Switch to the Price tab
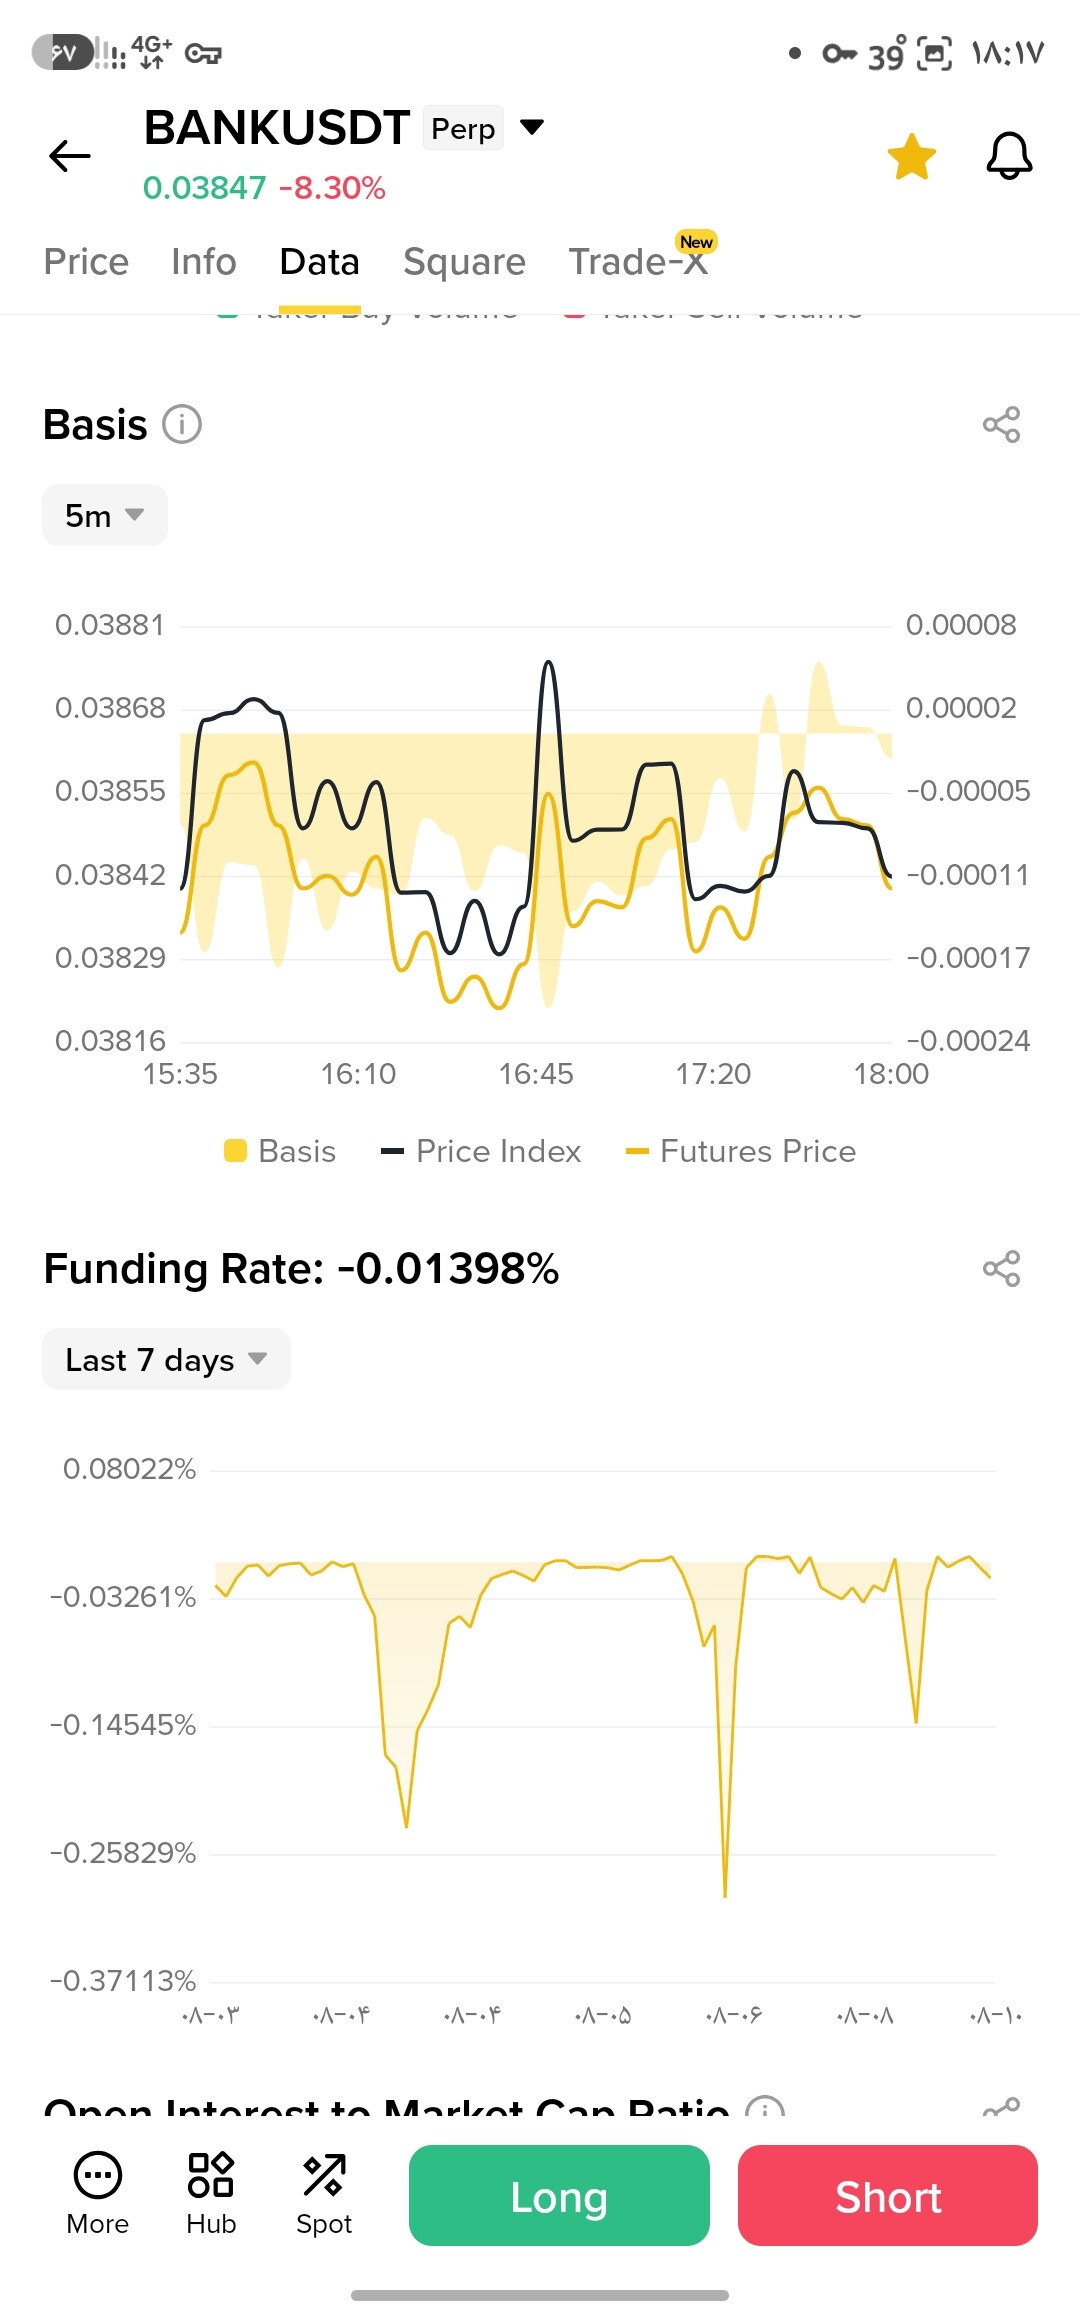 [86, 262]
